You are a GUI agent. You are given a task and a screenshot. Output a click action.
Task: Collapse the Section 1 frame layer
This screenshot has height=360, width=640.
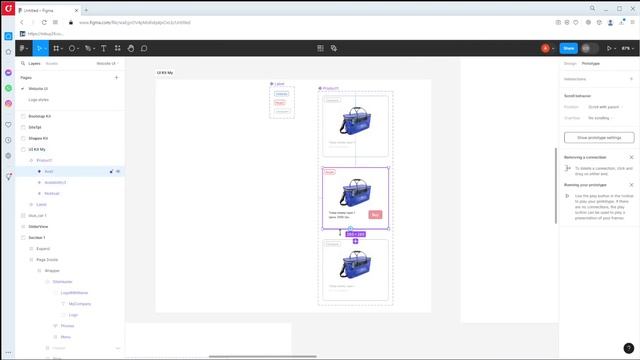point(23,238)
